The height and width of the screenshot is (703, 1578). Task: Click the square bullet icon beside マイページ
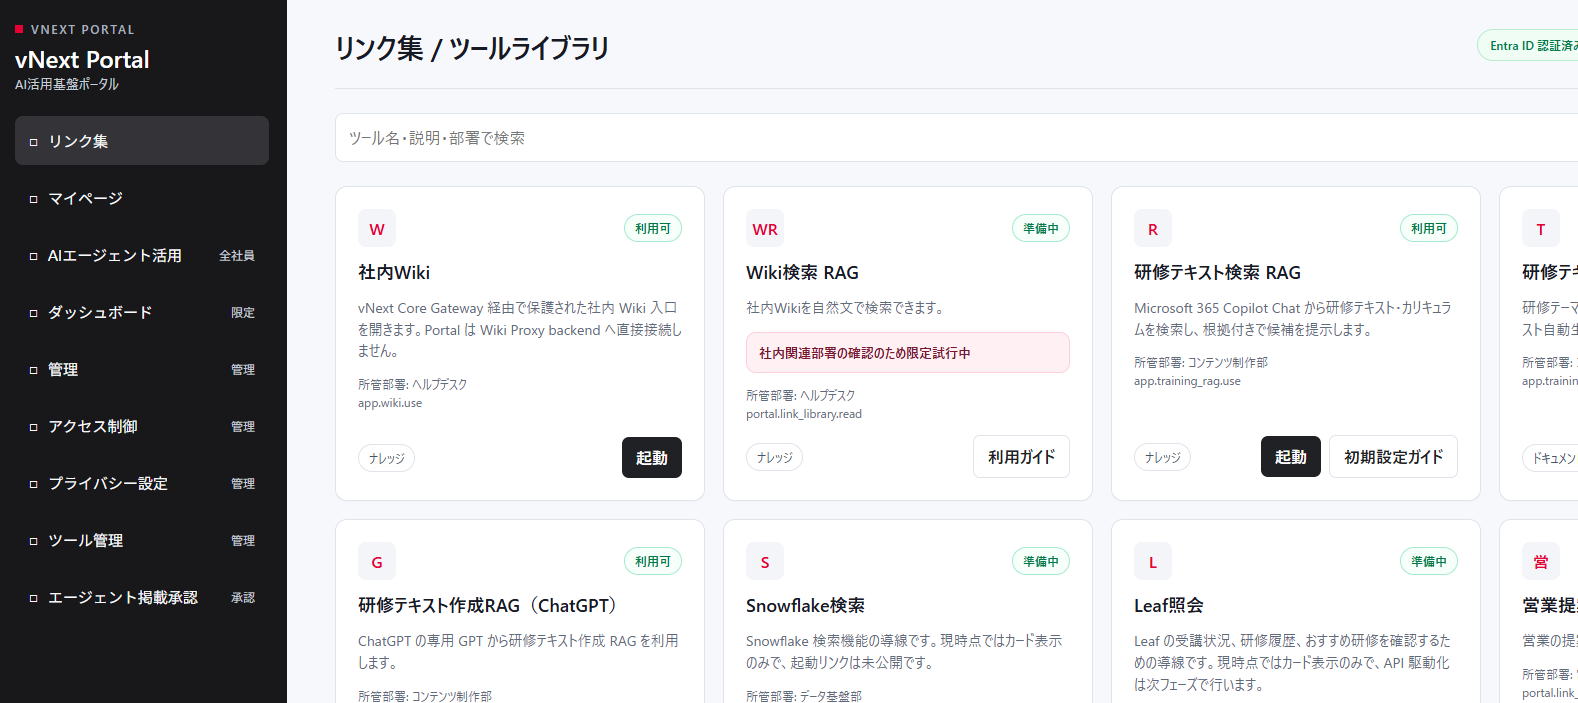point(33,199)
